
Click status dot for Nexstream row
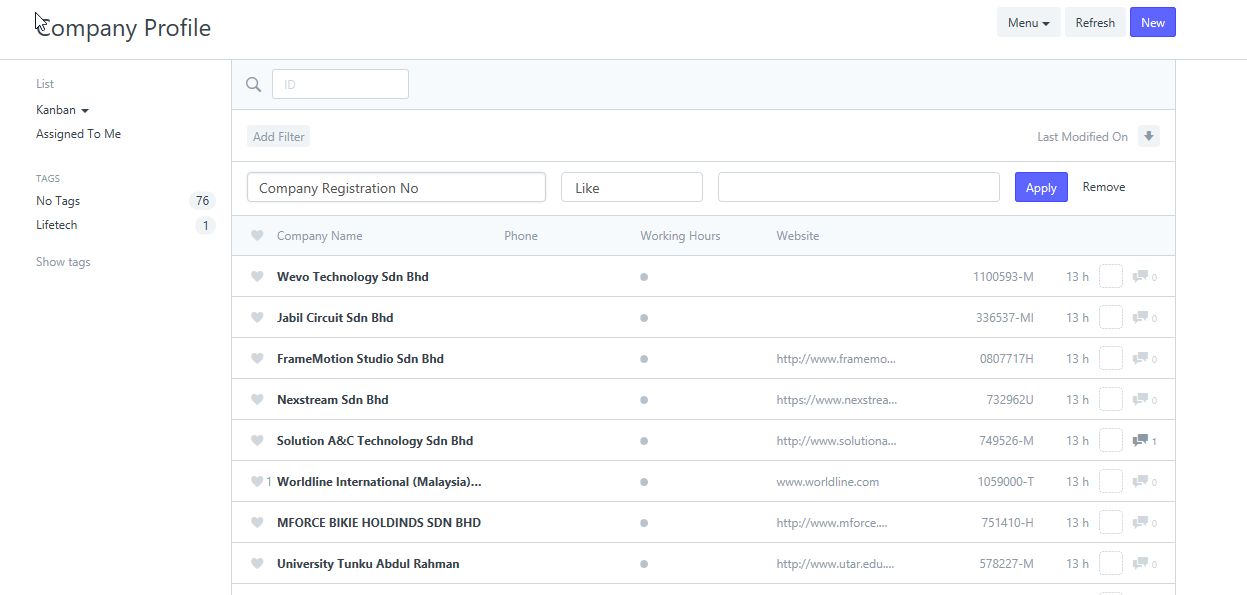pos(644,400)
